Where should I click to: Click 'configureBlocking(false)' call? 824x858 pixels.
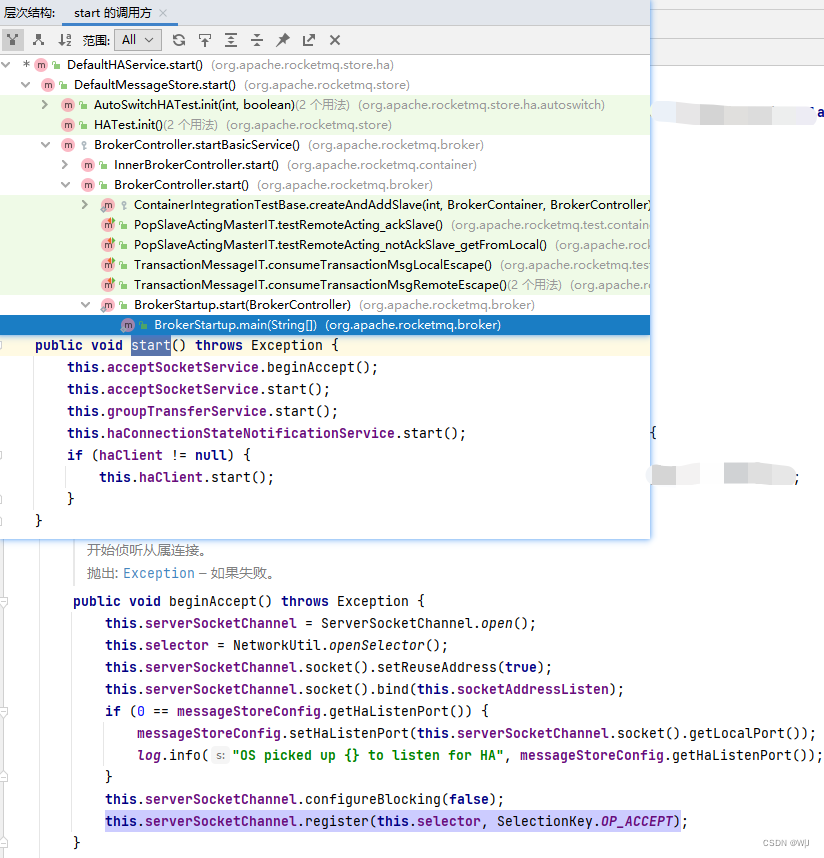400,799
